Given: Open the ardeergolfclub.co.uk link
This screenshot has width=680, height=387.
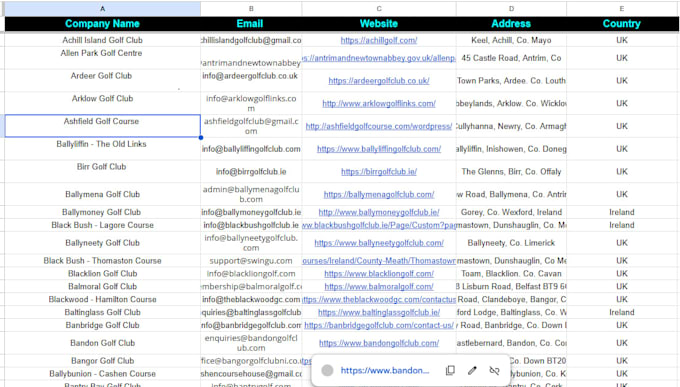Looking at the screenshot, I should pos(379,81).
